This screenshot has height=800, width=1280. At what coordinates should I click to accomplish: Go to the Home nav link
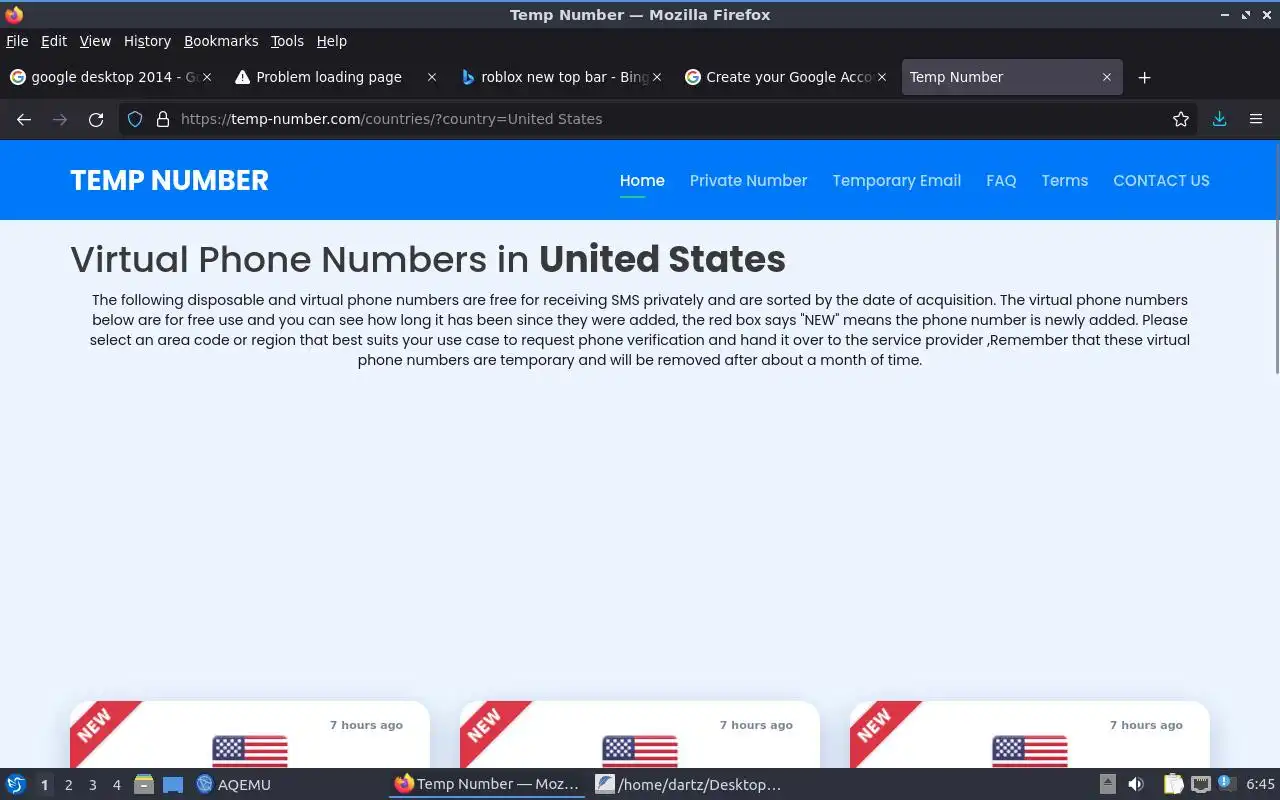(642, 181)
